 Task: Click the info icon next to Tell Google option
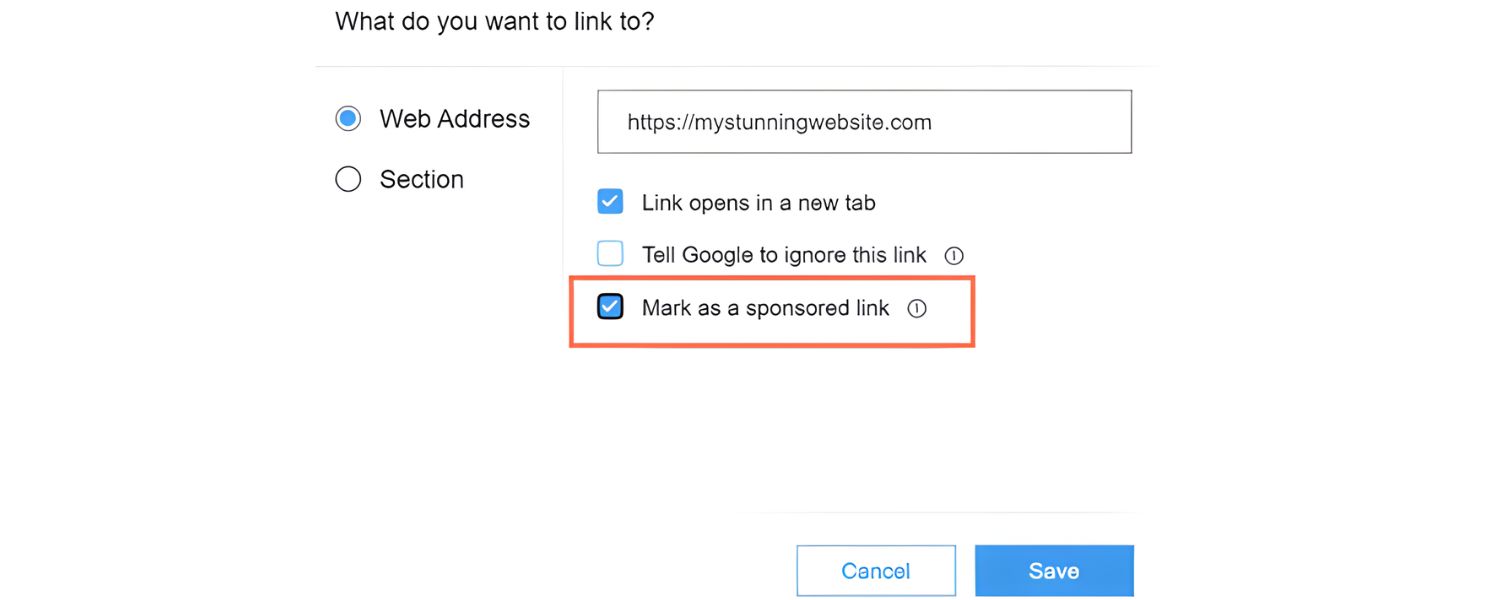pyautogui.click(x=954, y=255)
